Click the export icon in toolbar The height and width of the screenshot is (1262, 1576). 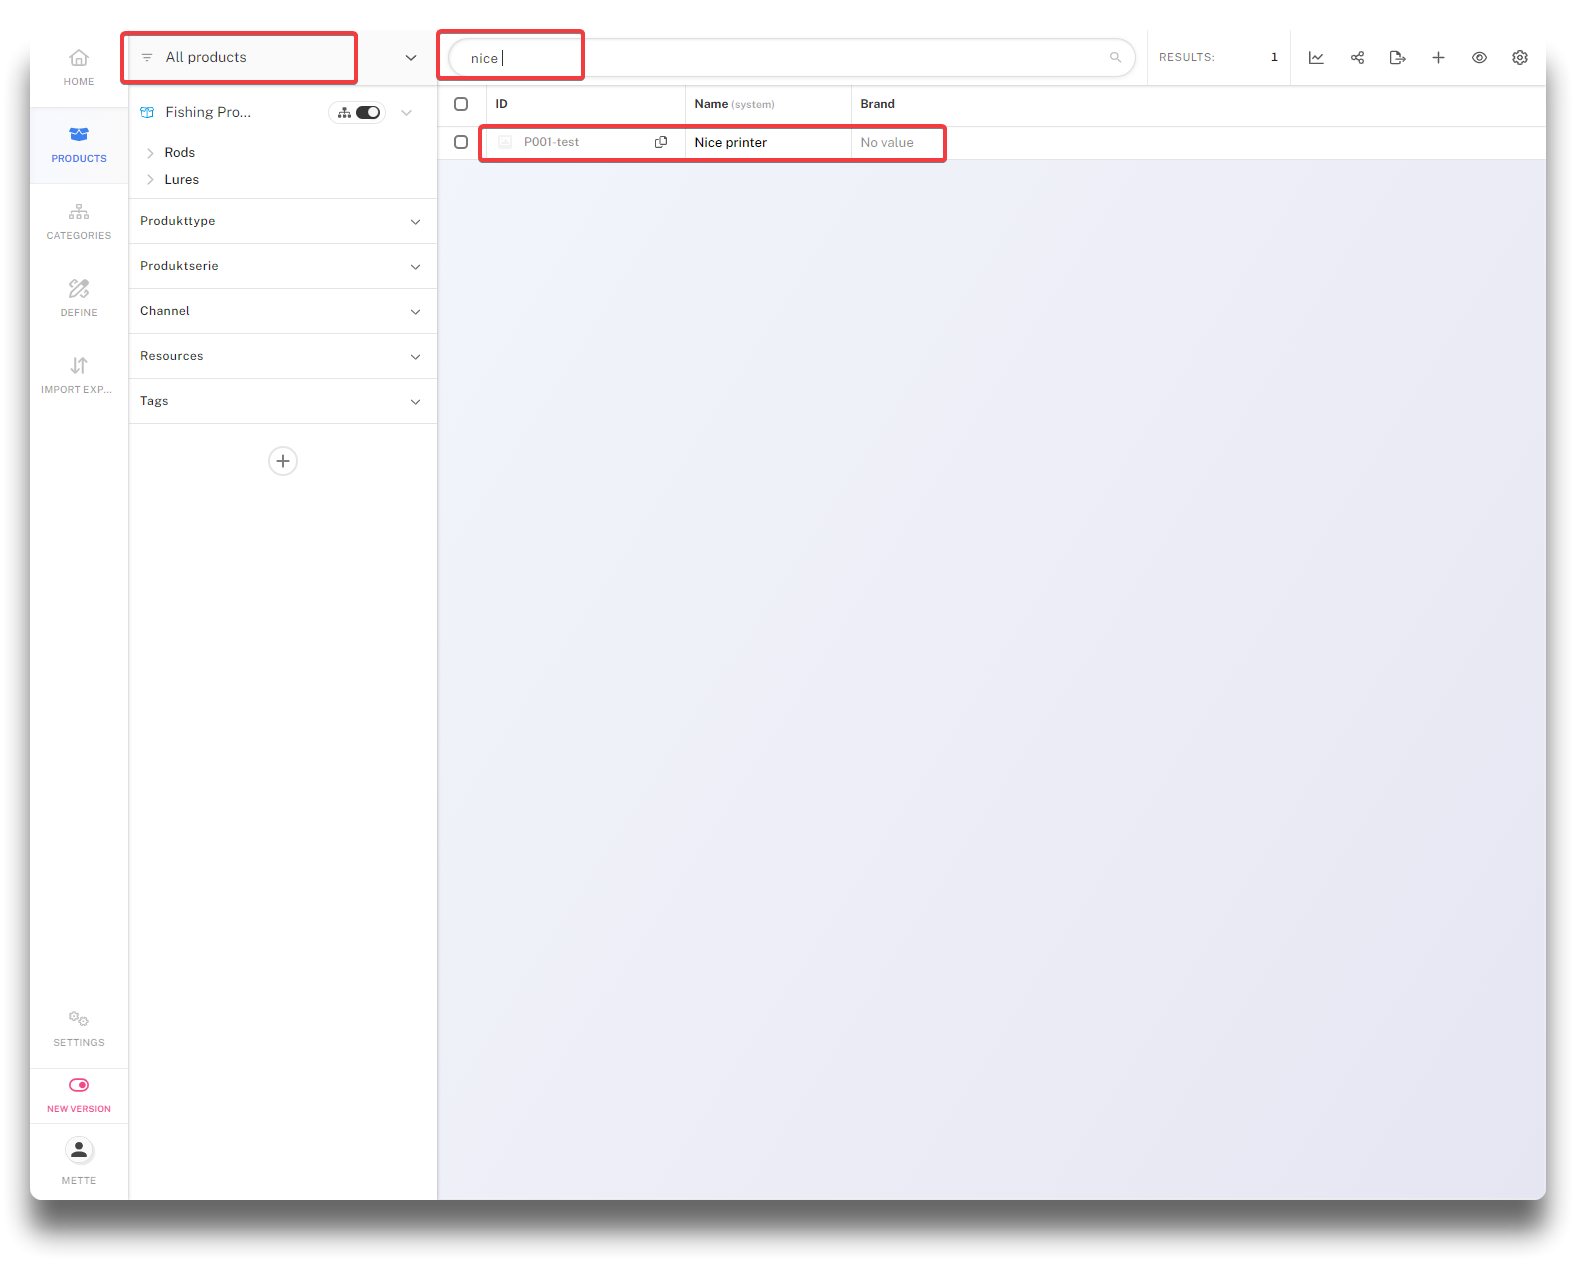click(1397, 58)
